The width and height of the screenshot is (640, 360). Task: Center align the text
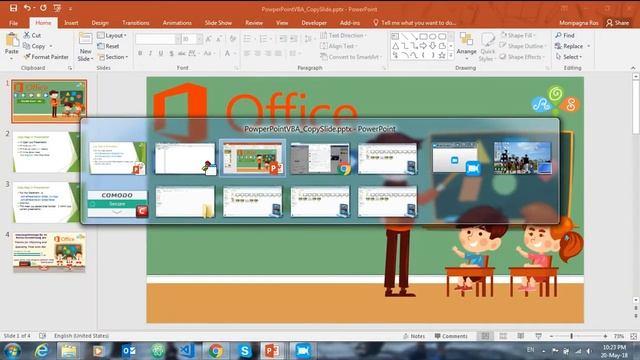coord(258,53)
